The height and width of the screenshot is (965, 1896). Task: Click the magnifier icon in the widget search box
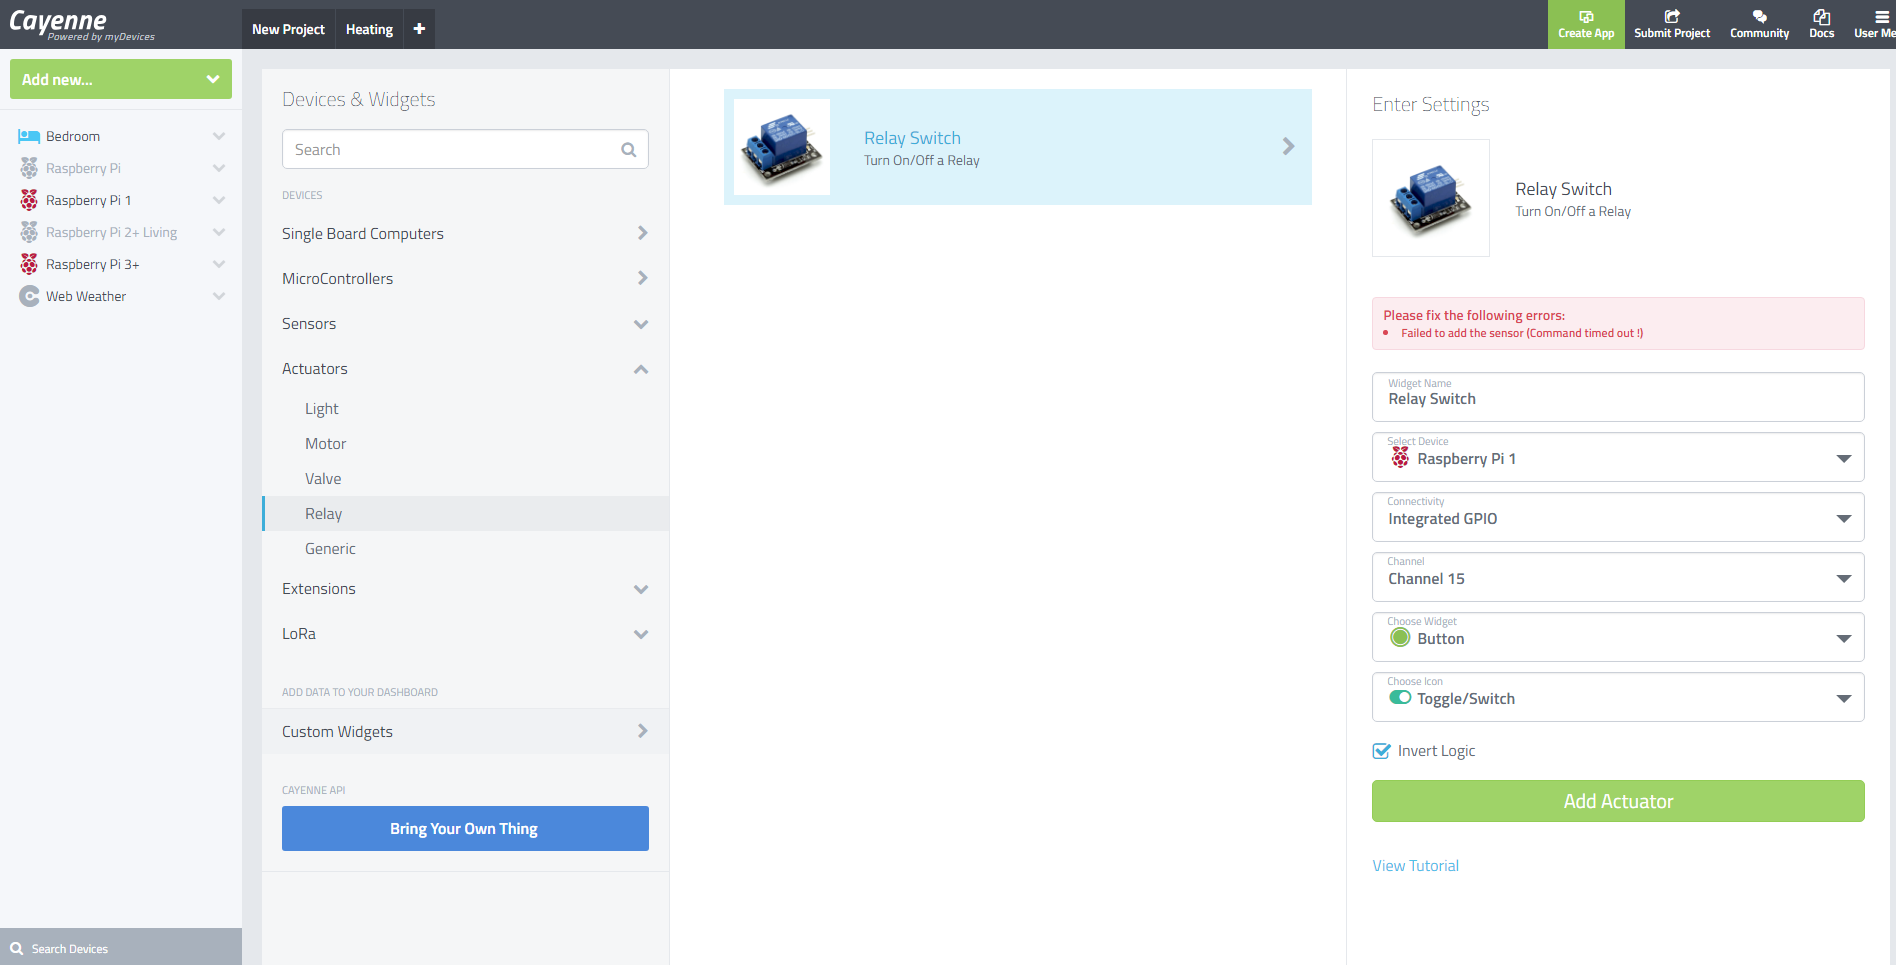pyautogui.click(x=628, y=150)
